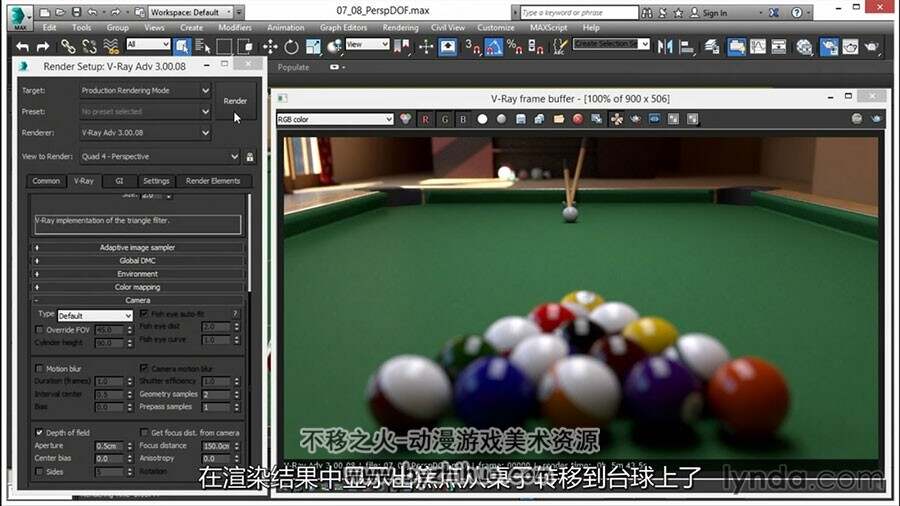The height and width of the screenshot is (506, 900).
Task: Choose the Rectangular Selection Region icon
Action: 224,46
